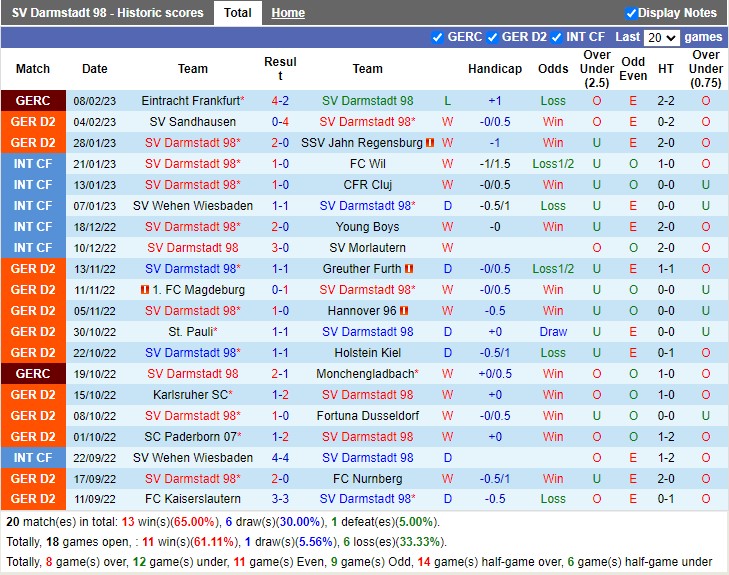
Task: Uncheck the GER D2 league filter
Action: (492, 37)
